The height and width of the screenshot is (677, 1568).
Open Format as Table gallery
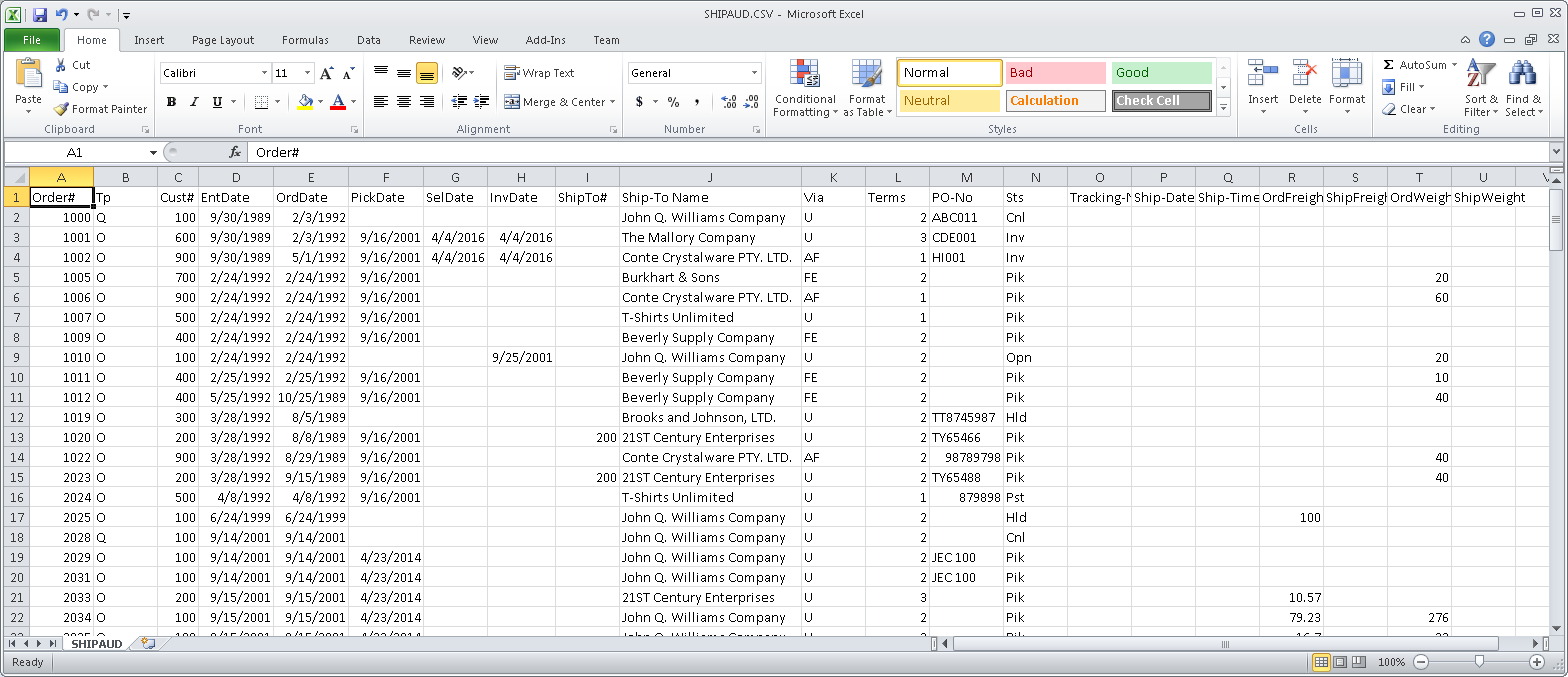[x=867, y=88]
